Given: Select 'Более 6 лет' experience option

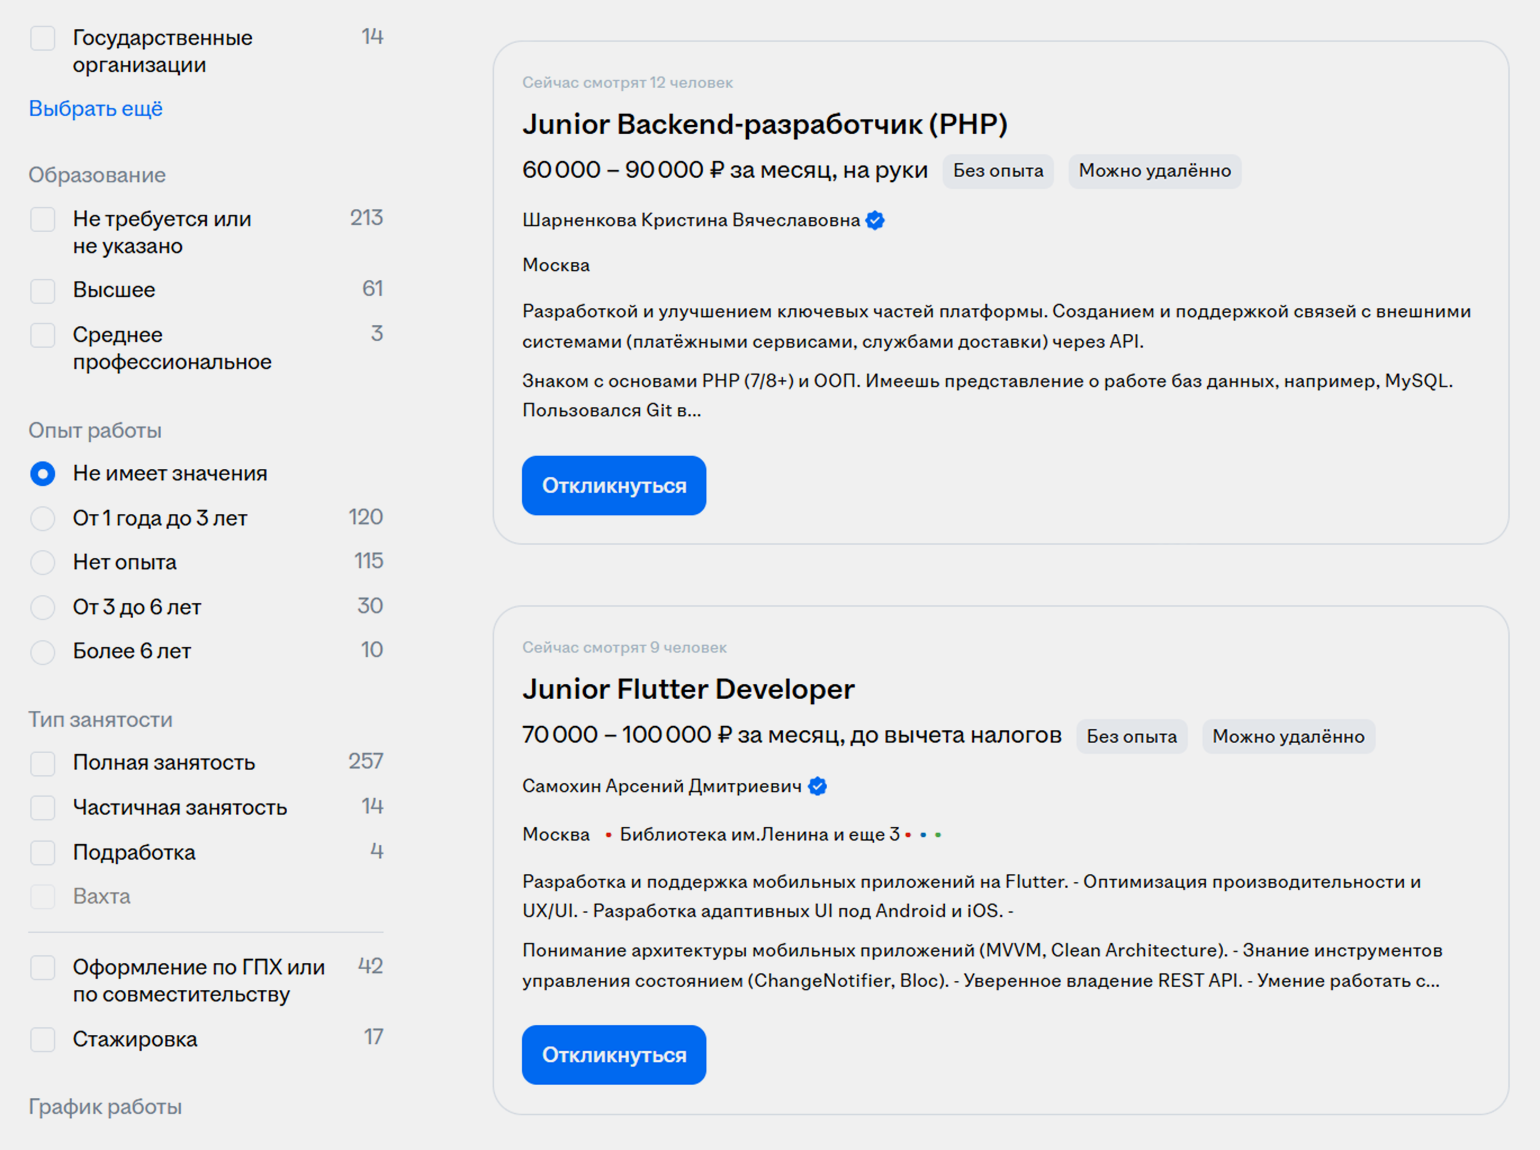Looking at the screenshot, I should (x=43, y=652).
